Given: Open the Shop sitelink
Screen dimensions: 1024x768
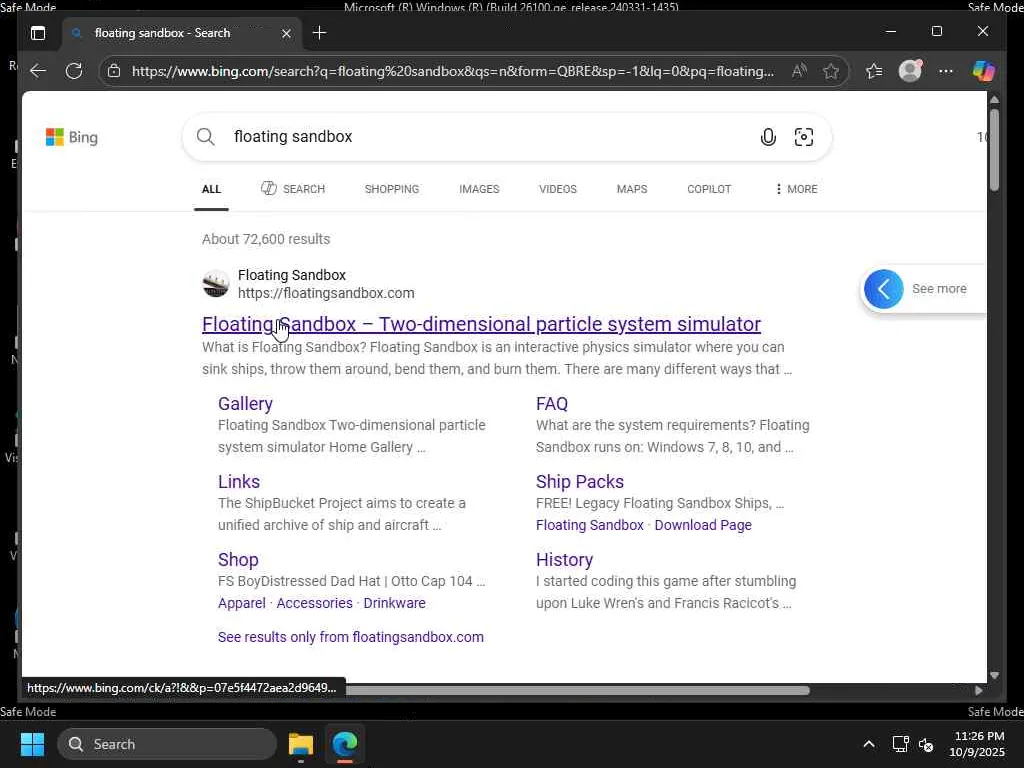Looking at the screenshot, I should pyautogui.click(x=238, y=560).
